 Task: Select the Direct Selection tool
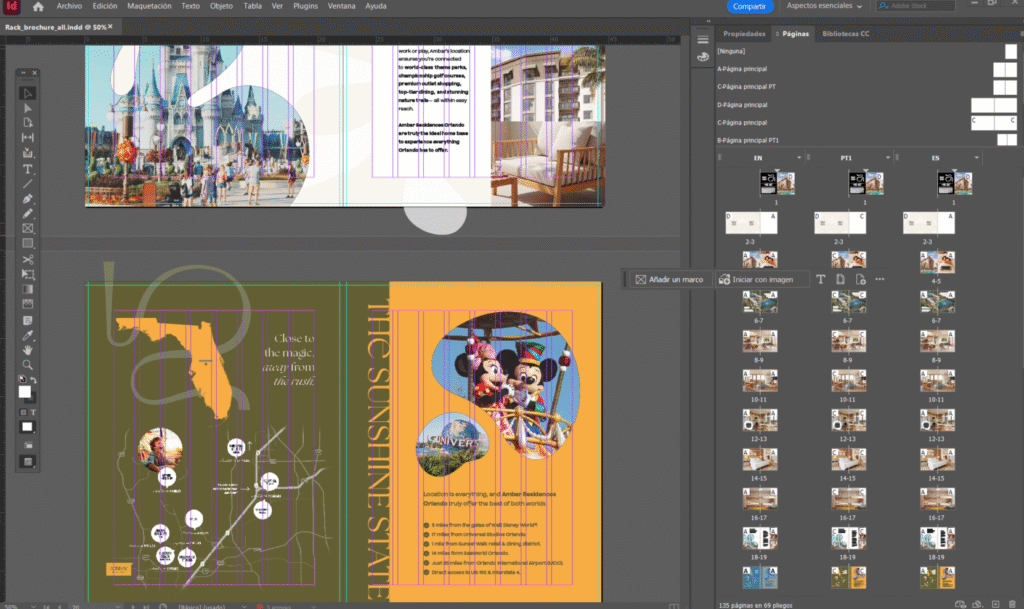pos(28,107)
